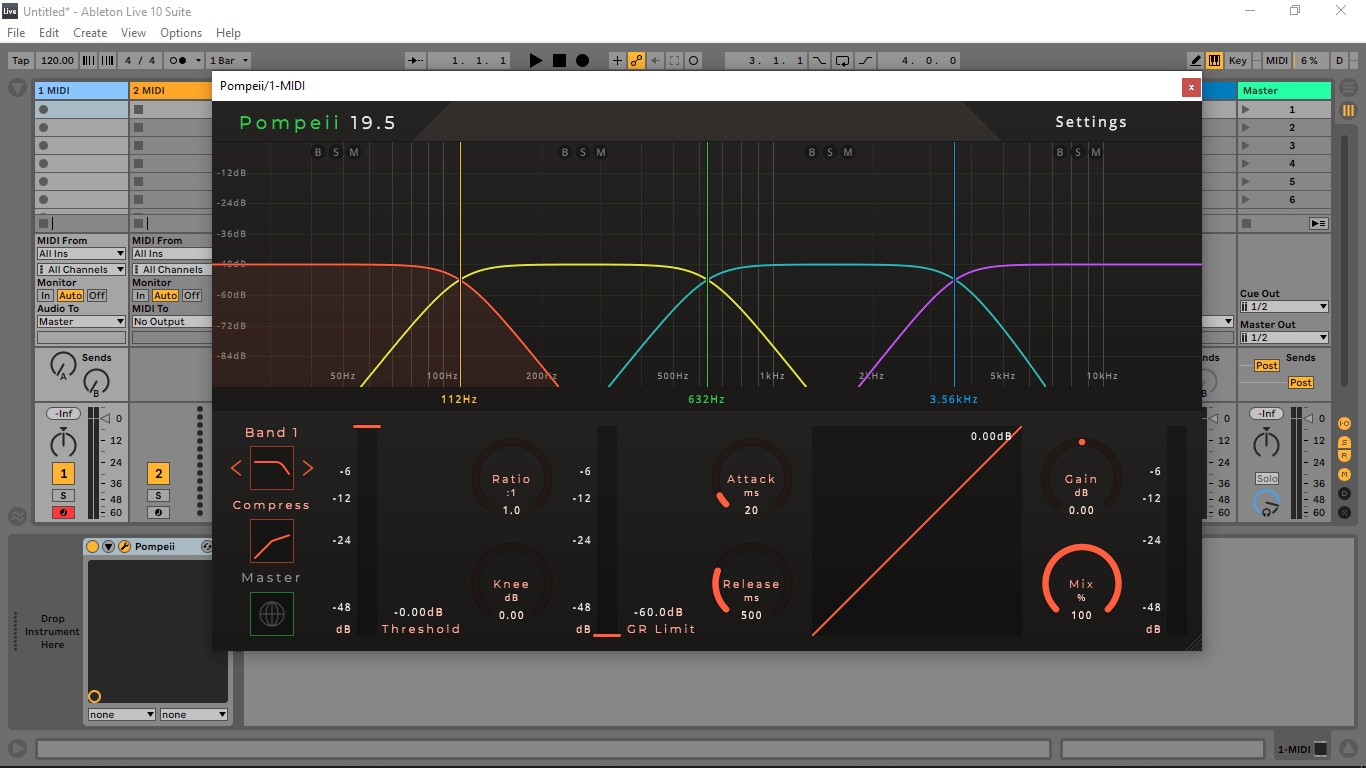Viewport: 1366px width, 768px height.
Task: Click the Master globe icon
Action: click(272, 614)
